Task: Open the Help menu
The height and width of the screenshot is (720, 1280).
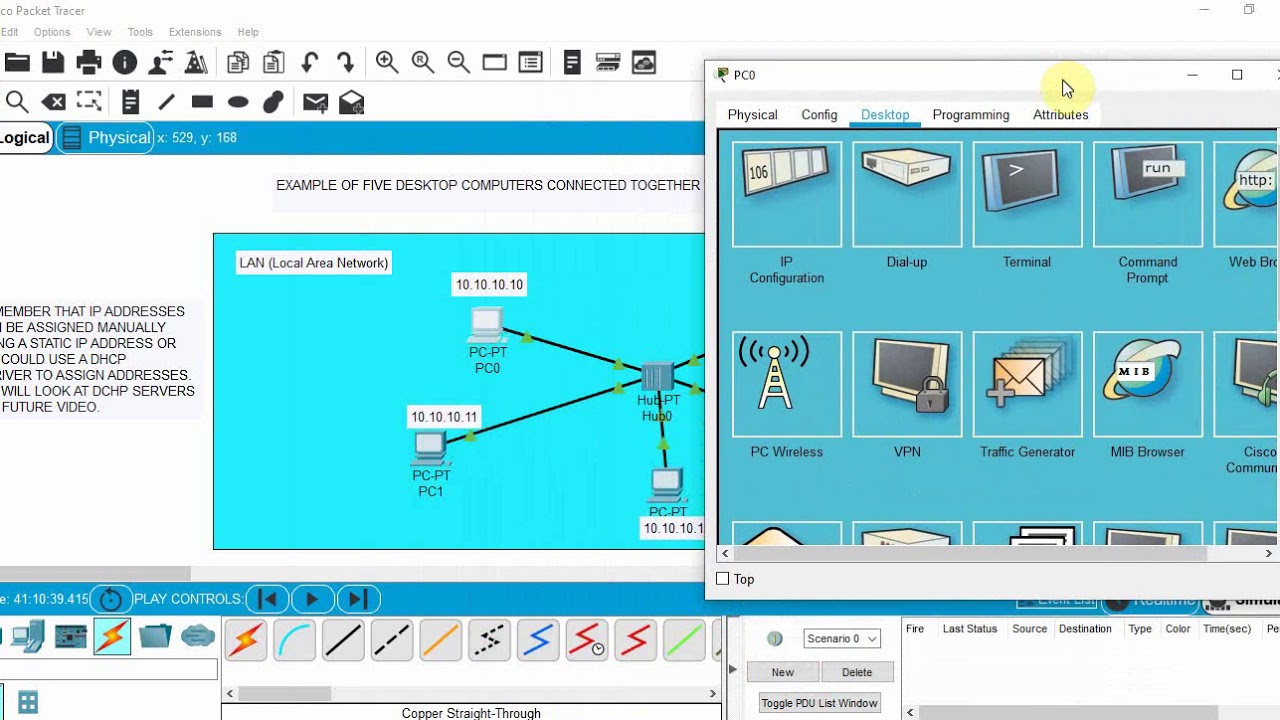Action: pyautogui.click(x=248, y=32)
